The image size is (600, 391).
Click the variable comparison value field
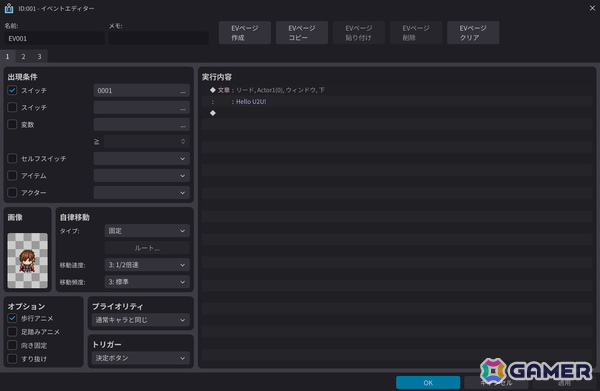(x=147, y=142)
